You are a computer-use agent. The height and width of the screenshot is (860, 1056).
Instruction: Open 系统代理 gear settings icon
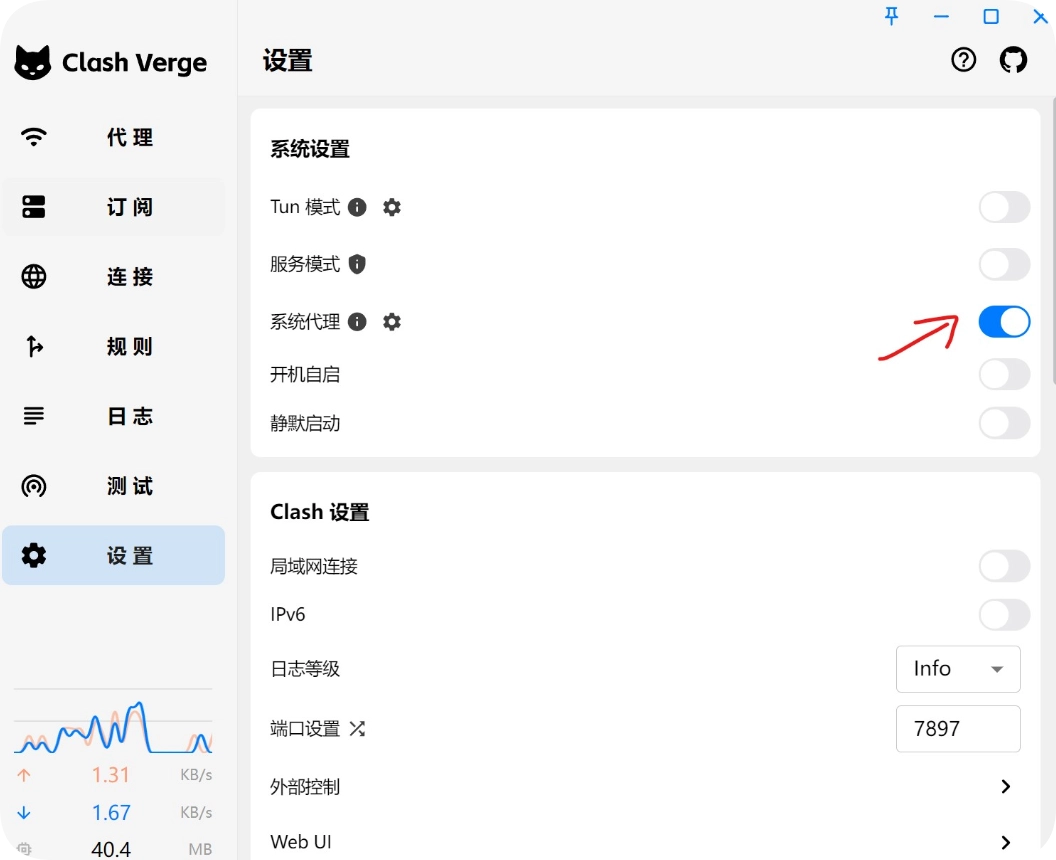tap(392, 322)
